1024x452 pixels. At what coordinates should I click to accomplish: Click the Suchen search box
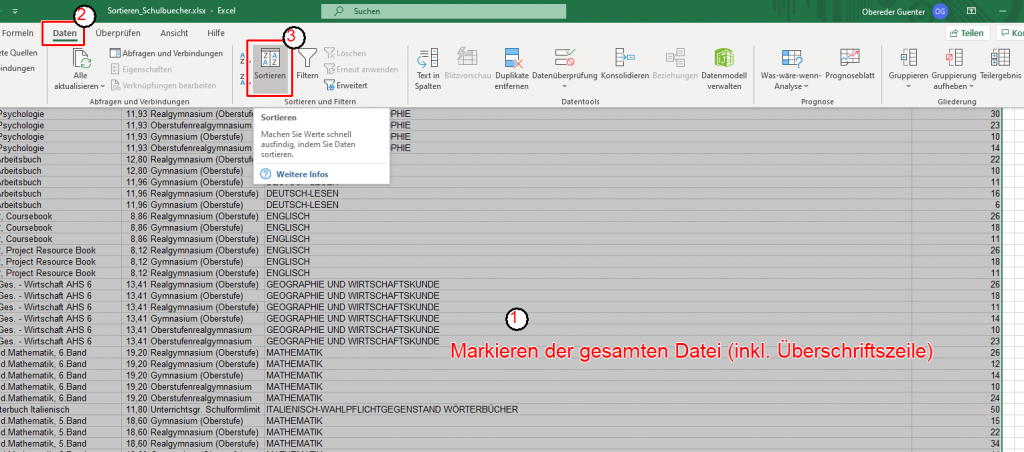(x=444, y=12)
